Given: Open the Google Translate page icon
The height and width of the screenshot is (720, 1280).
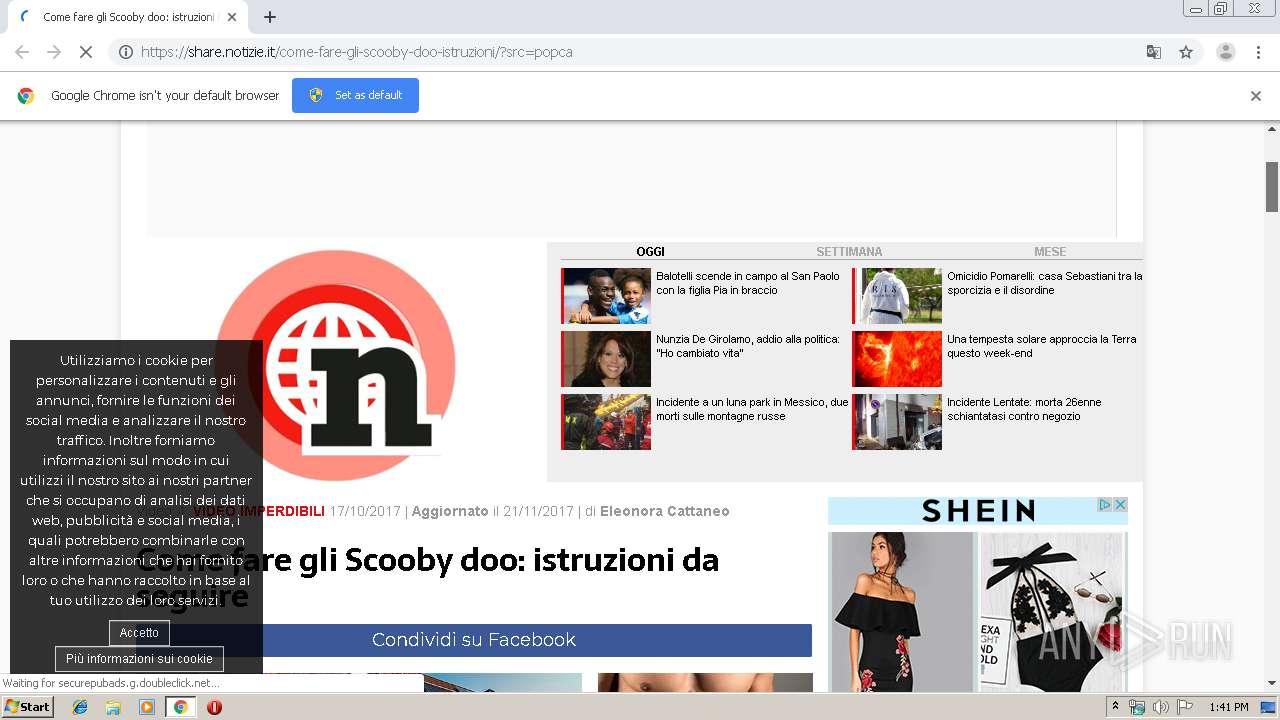Looking at the screenshot, I should (1153, 52).
